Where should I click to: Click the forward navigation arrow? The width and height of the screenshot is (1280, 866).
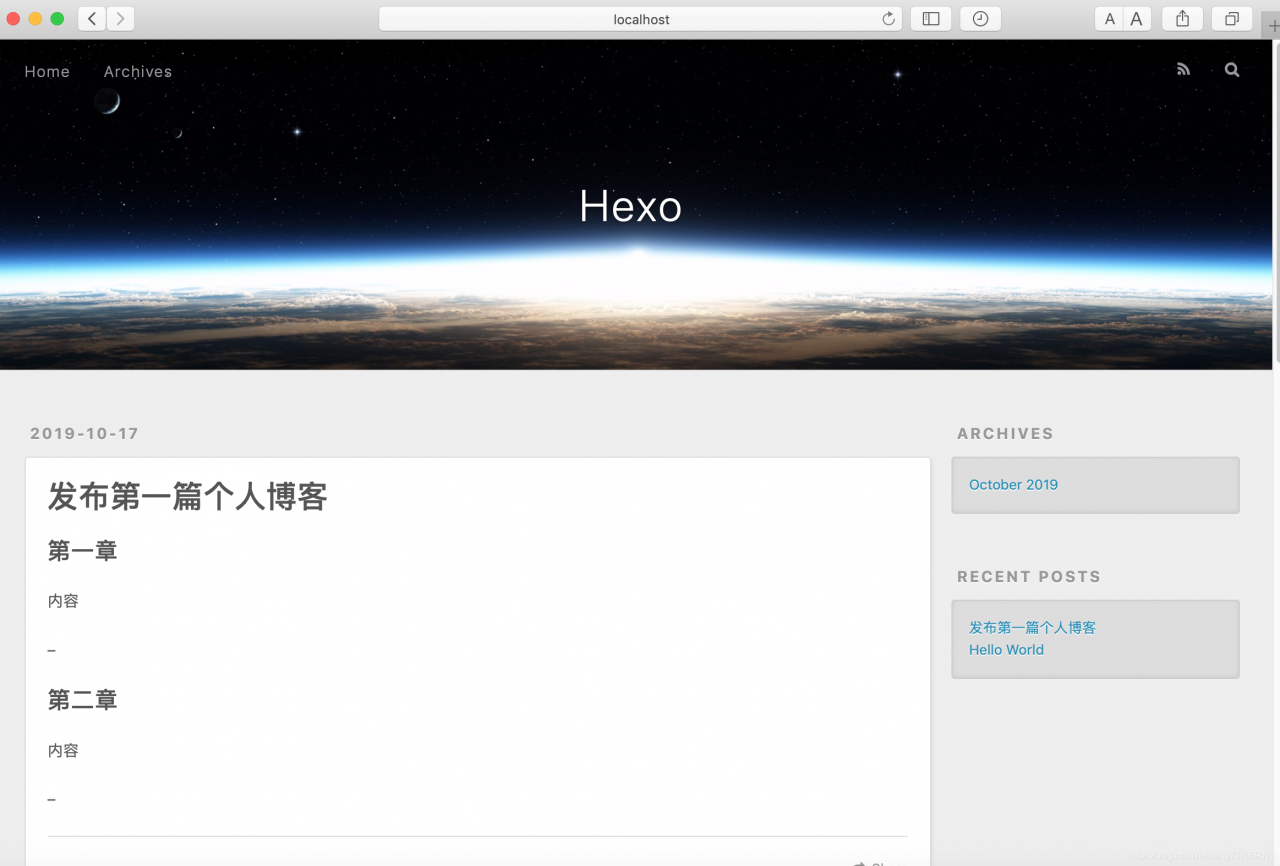pyautogui.click(x=120, y=18)
